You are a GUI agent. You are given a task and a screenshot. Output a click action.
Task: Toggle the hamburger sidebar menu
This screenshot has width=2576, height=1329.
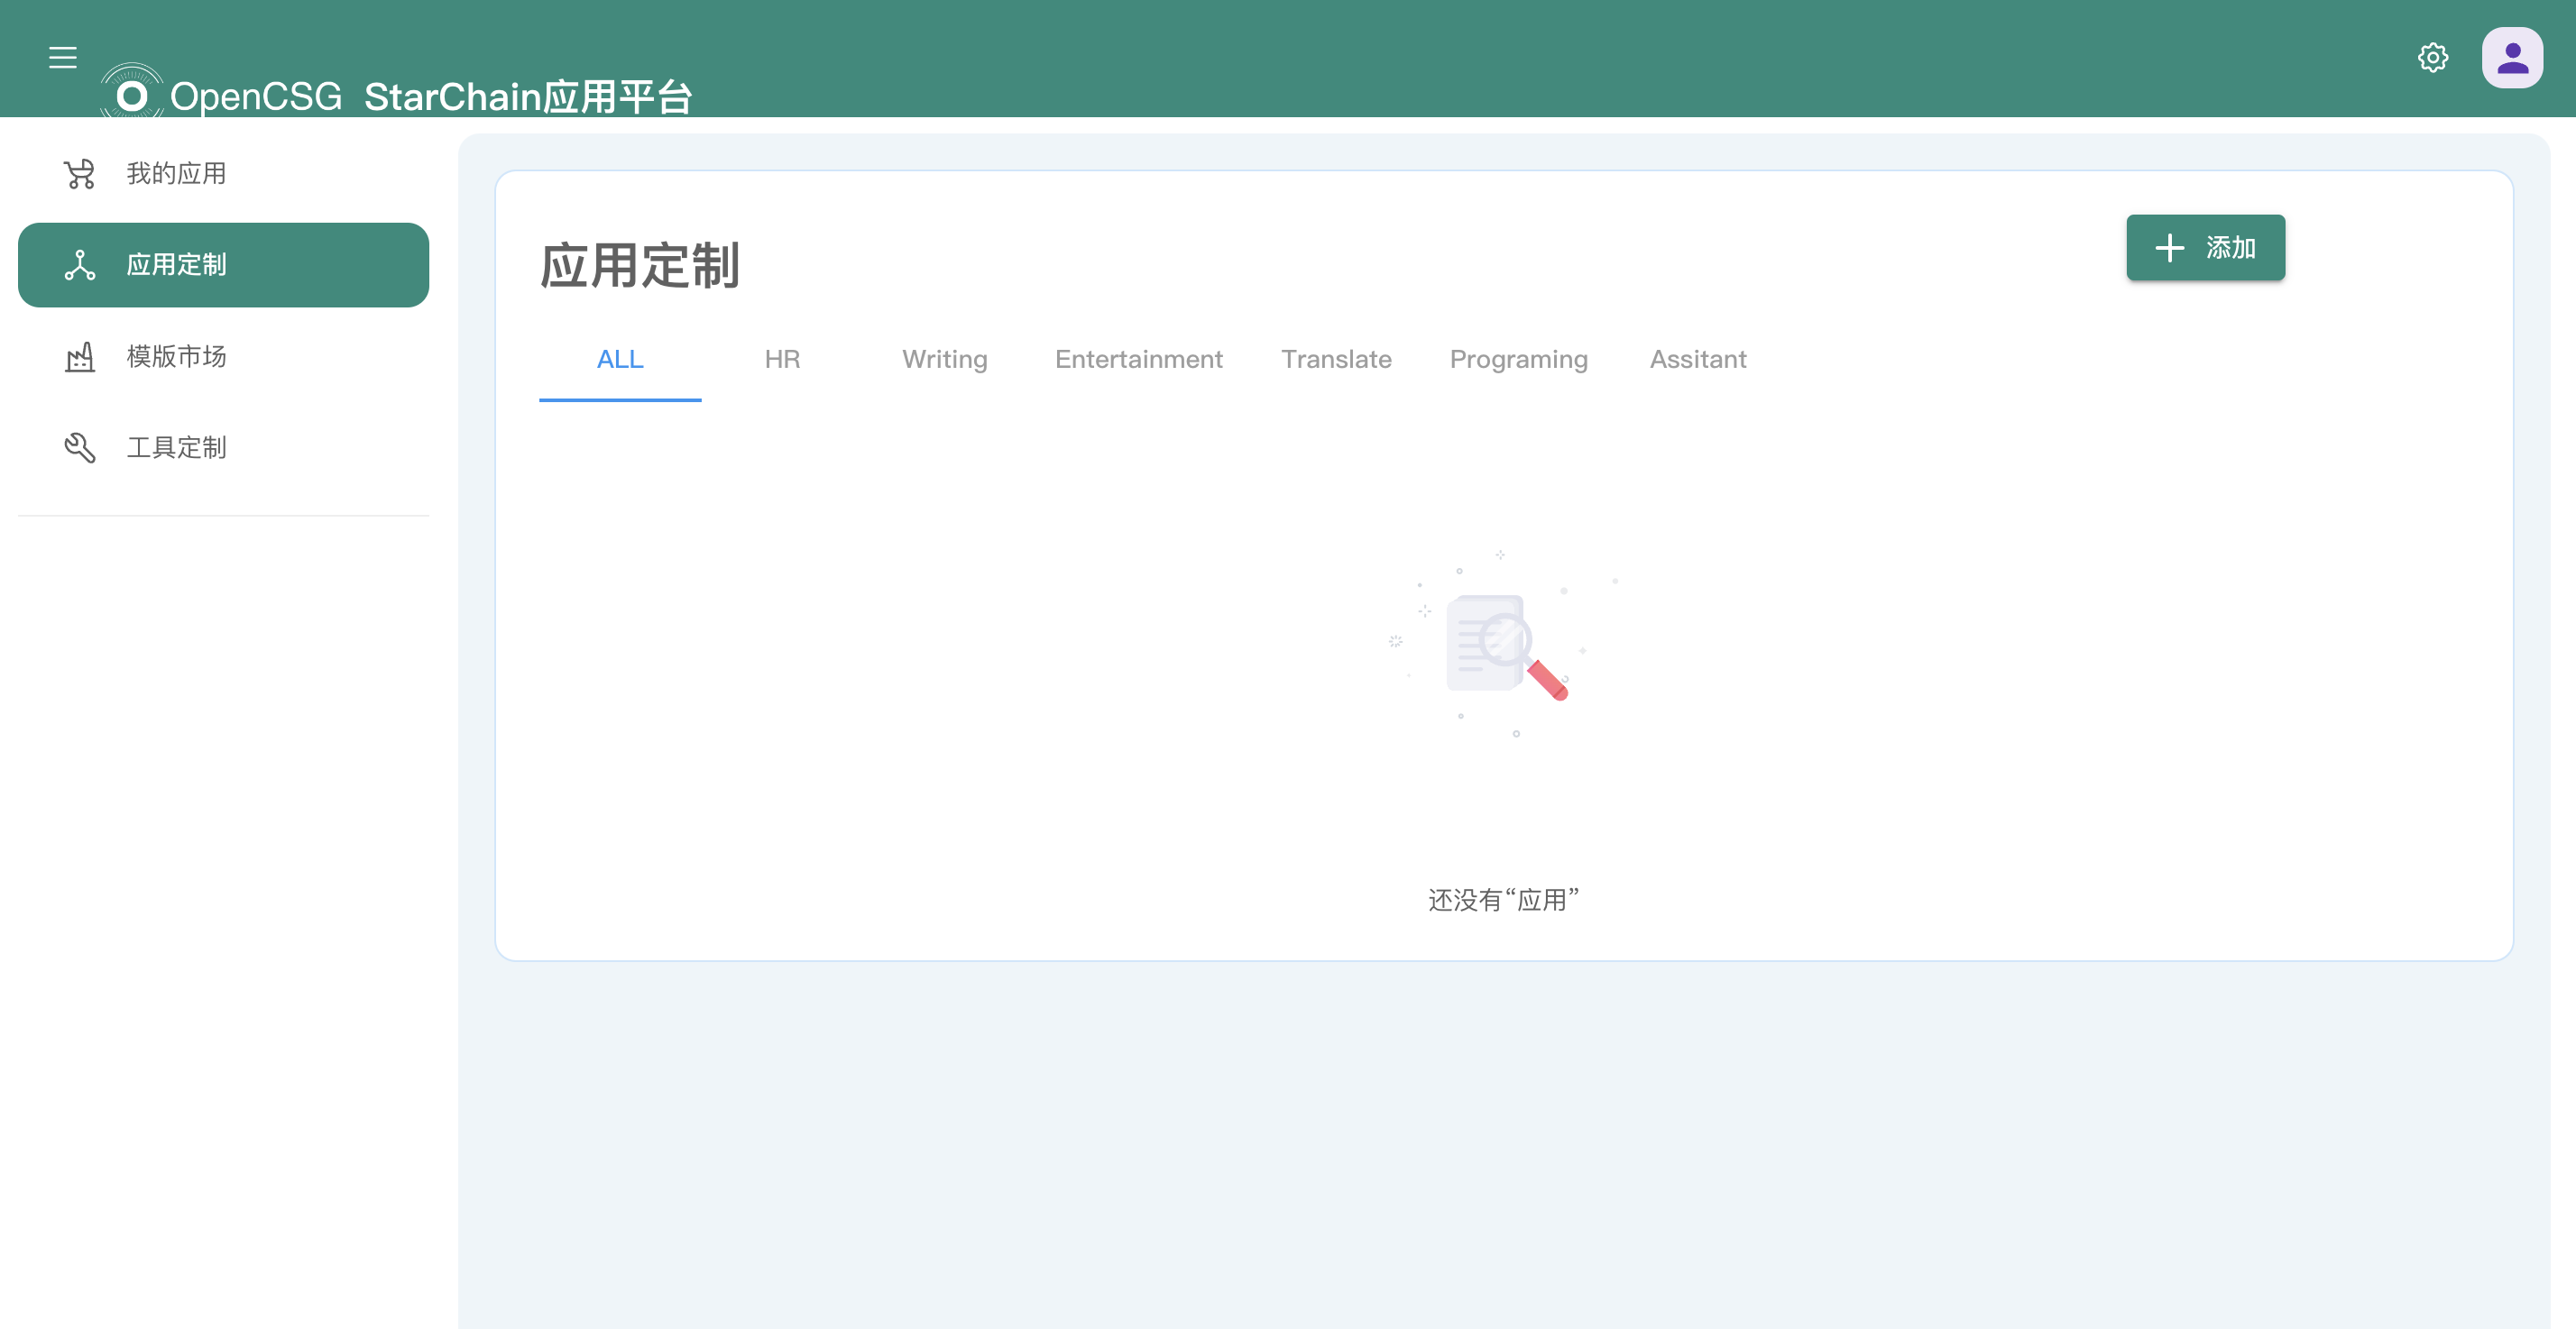coord(63,58)
